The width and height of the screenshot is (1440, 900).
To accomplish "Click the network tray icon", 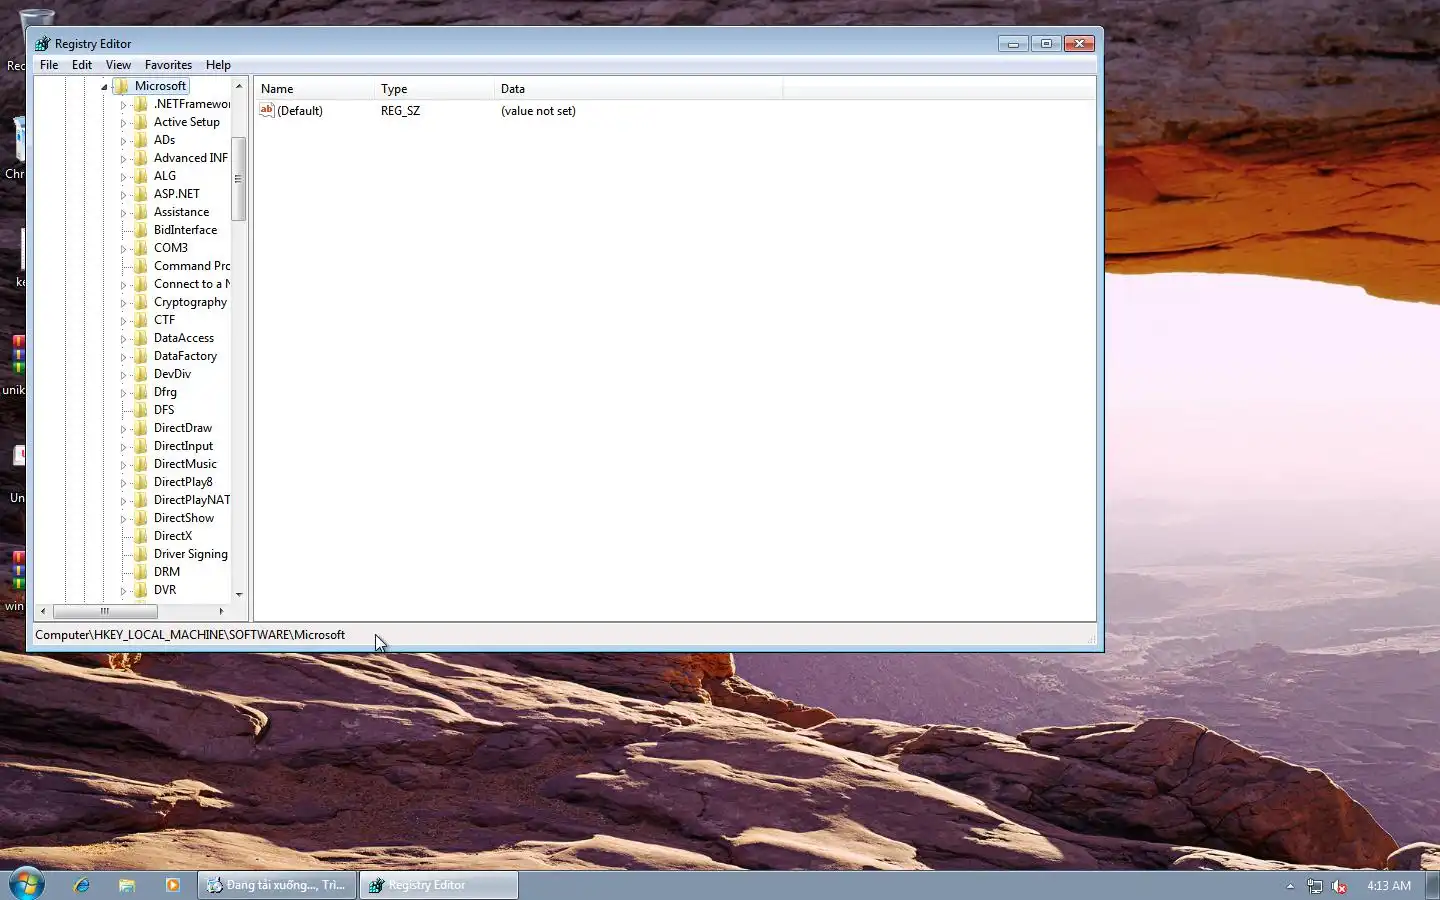I will click(1314, 886).
